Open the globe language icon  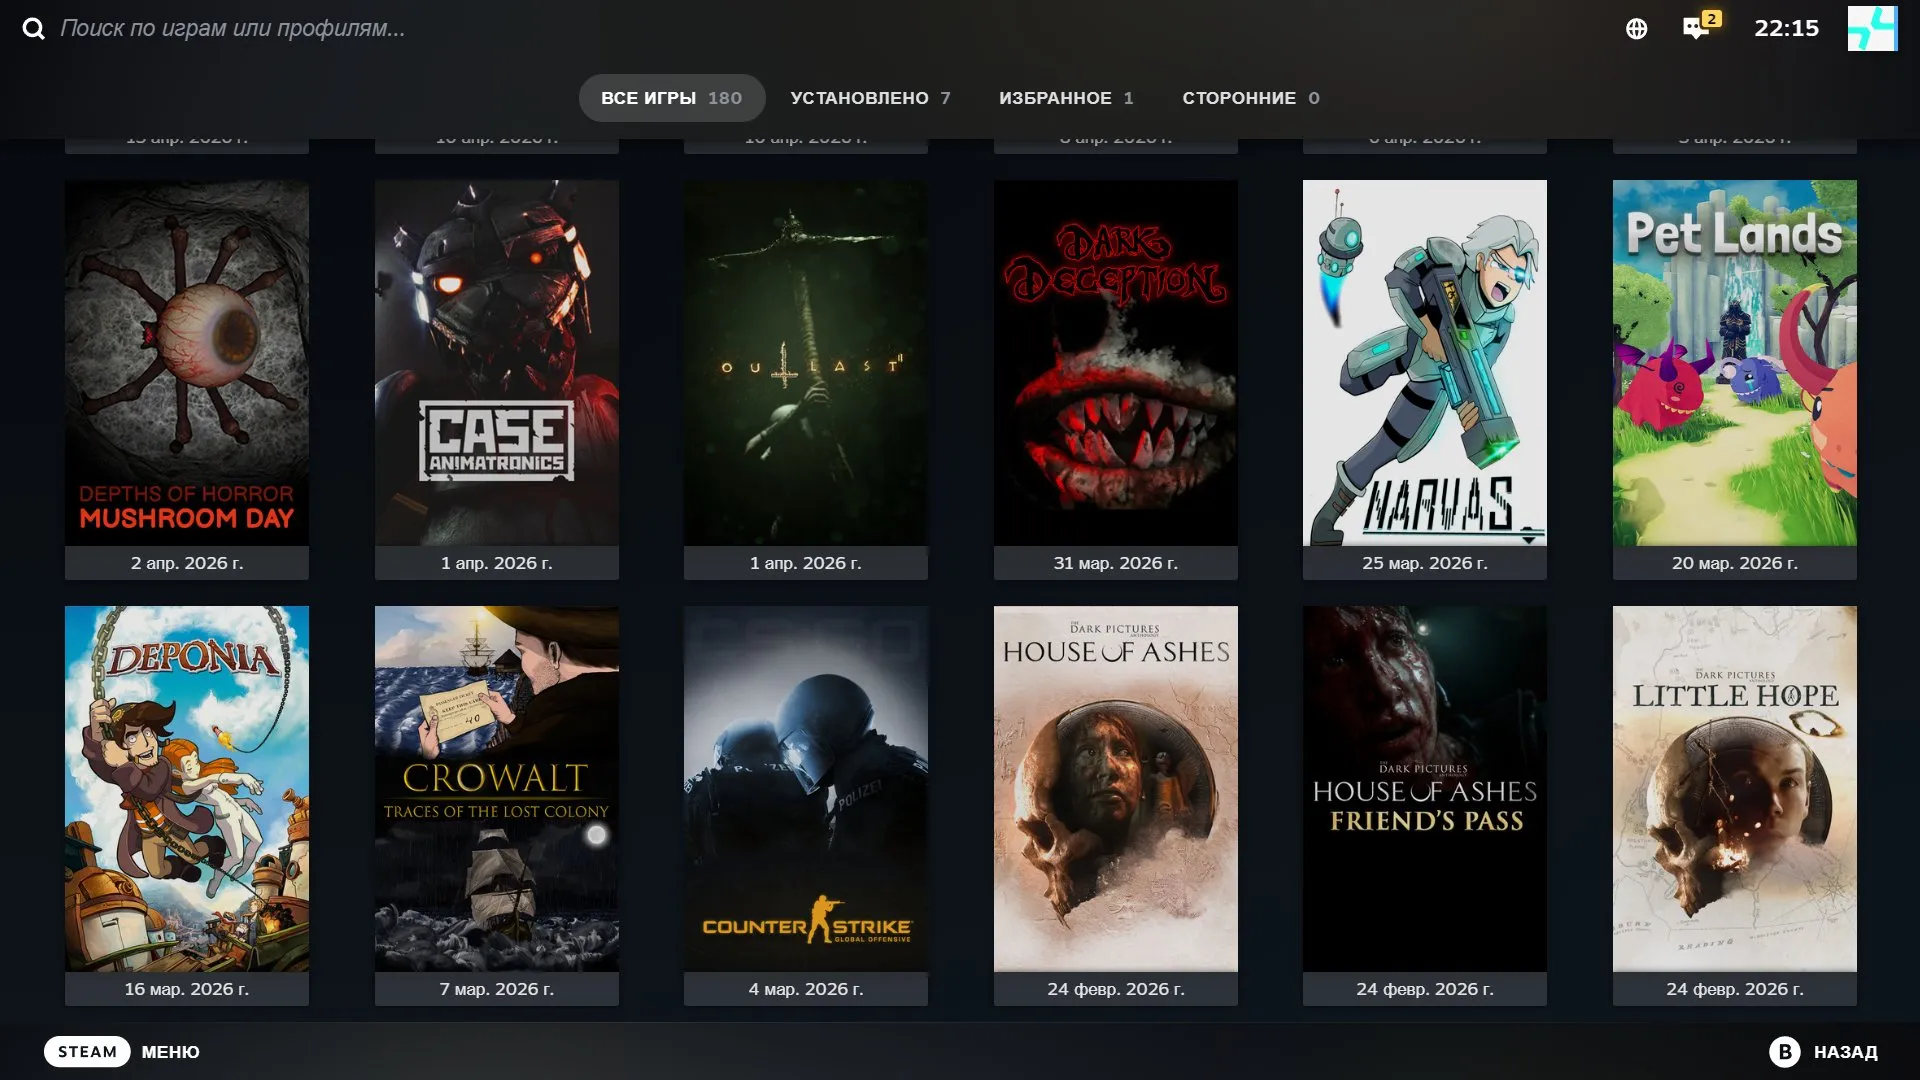pyautogui.click(x=1636, y=29)
